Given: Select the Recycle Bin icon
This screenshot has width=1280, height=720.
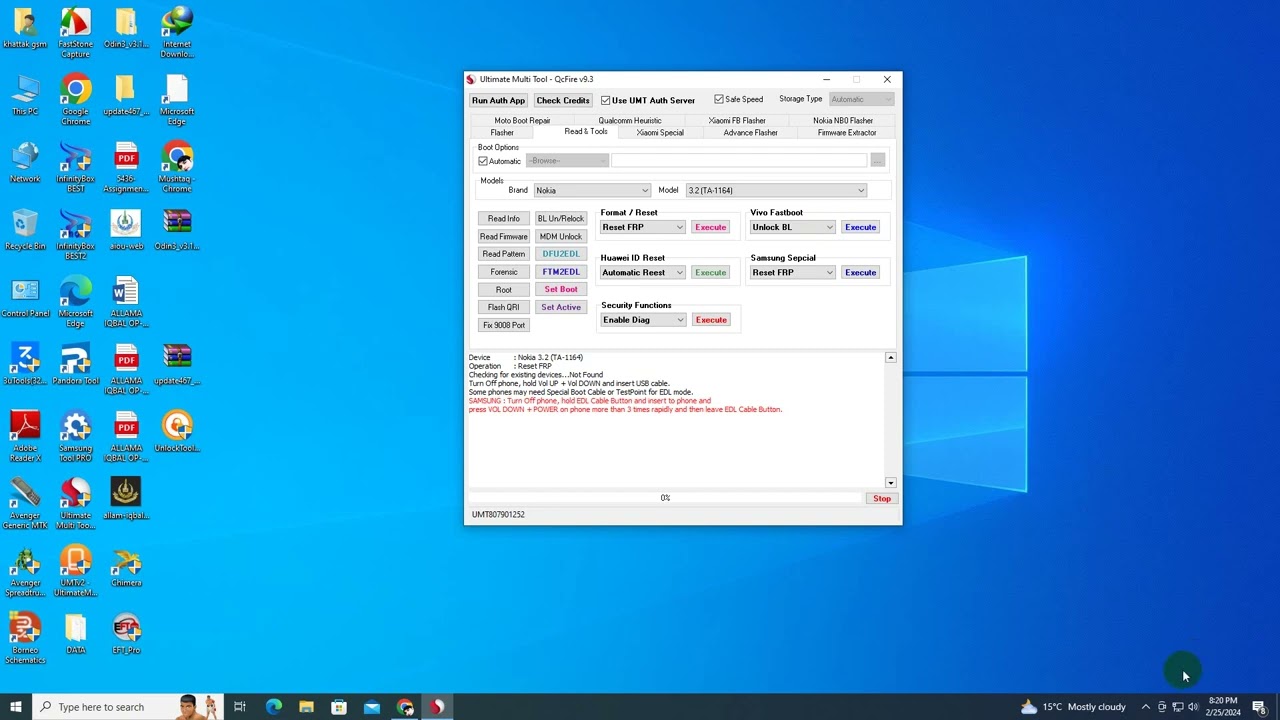Looking at the screenshot, I should click(25, 229).
